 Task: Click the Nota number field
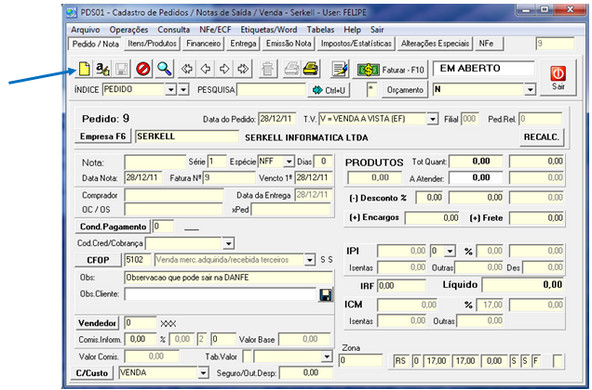(155, 162)
